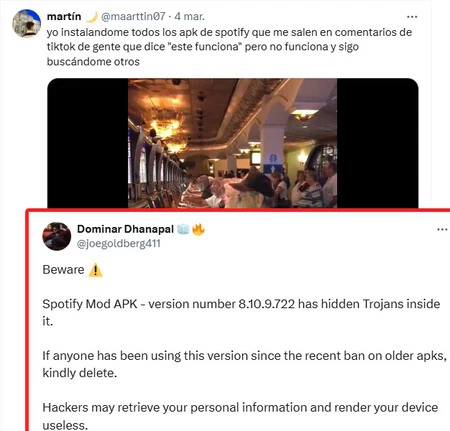Click Dominar Dhanapal's profile avatar

click(57, 236)
